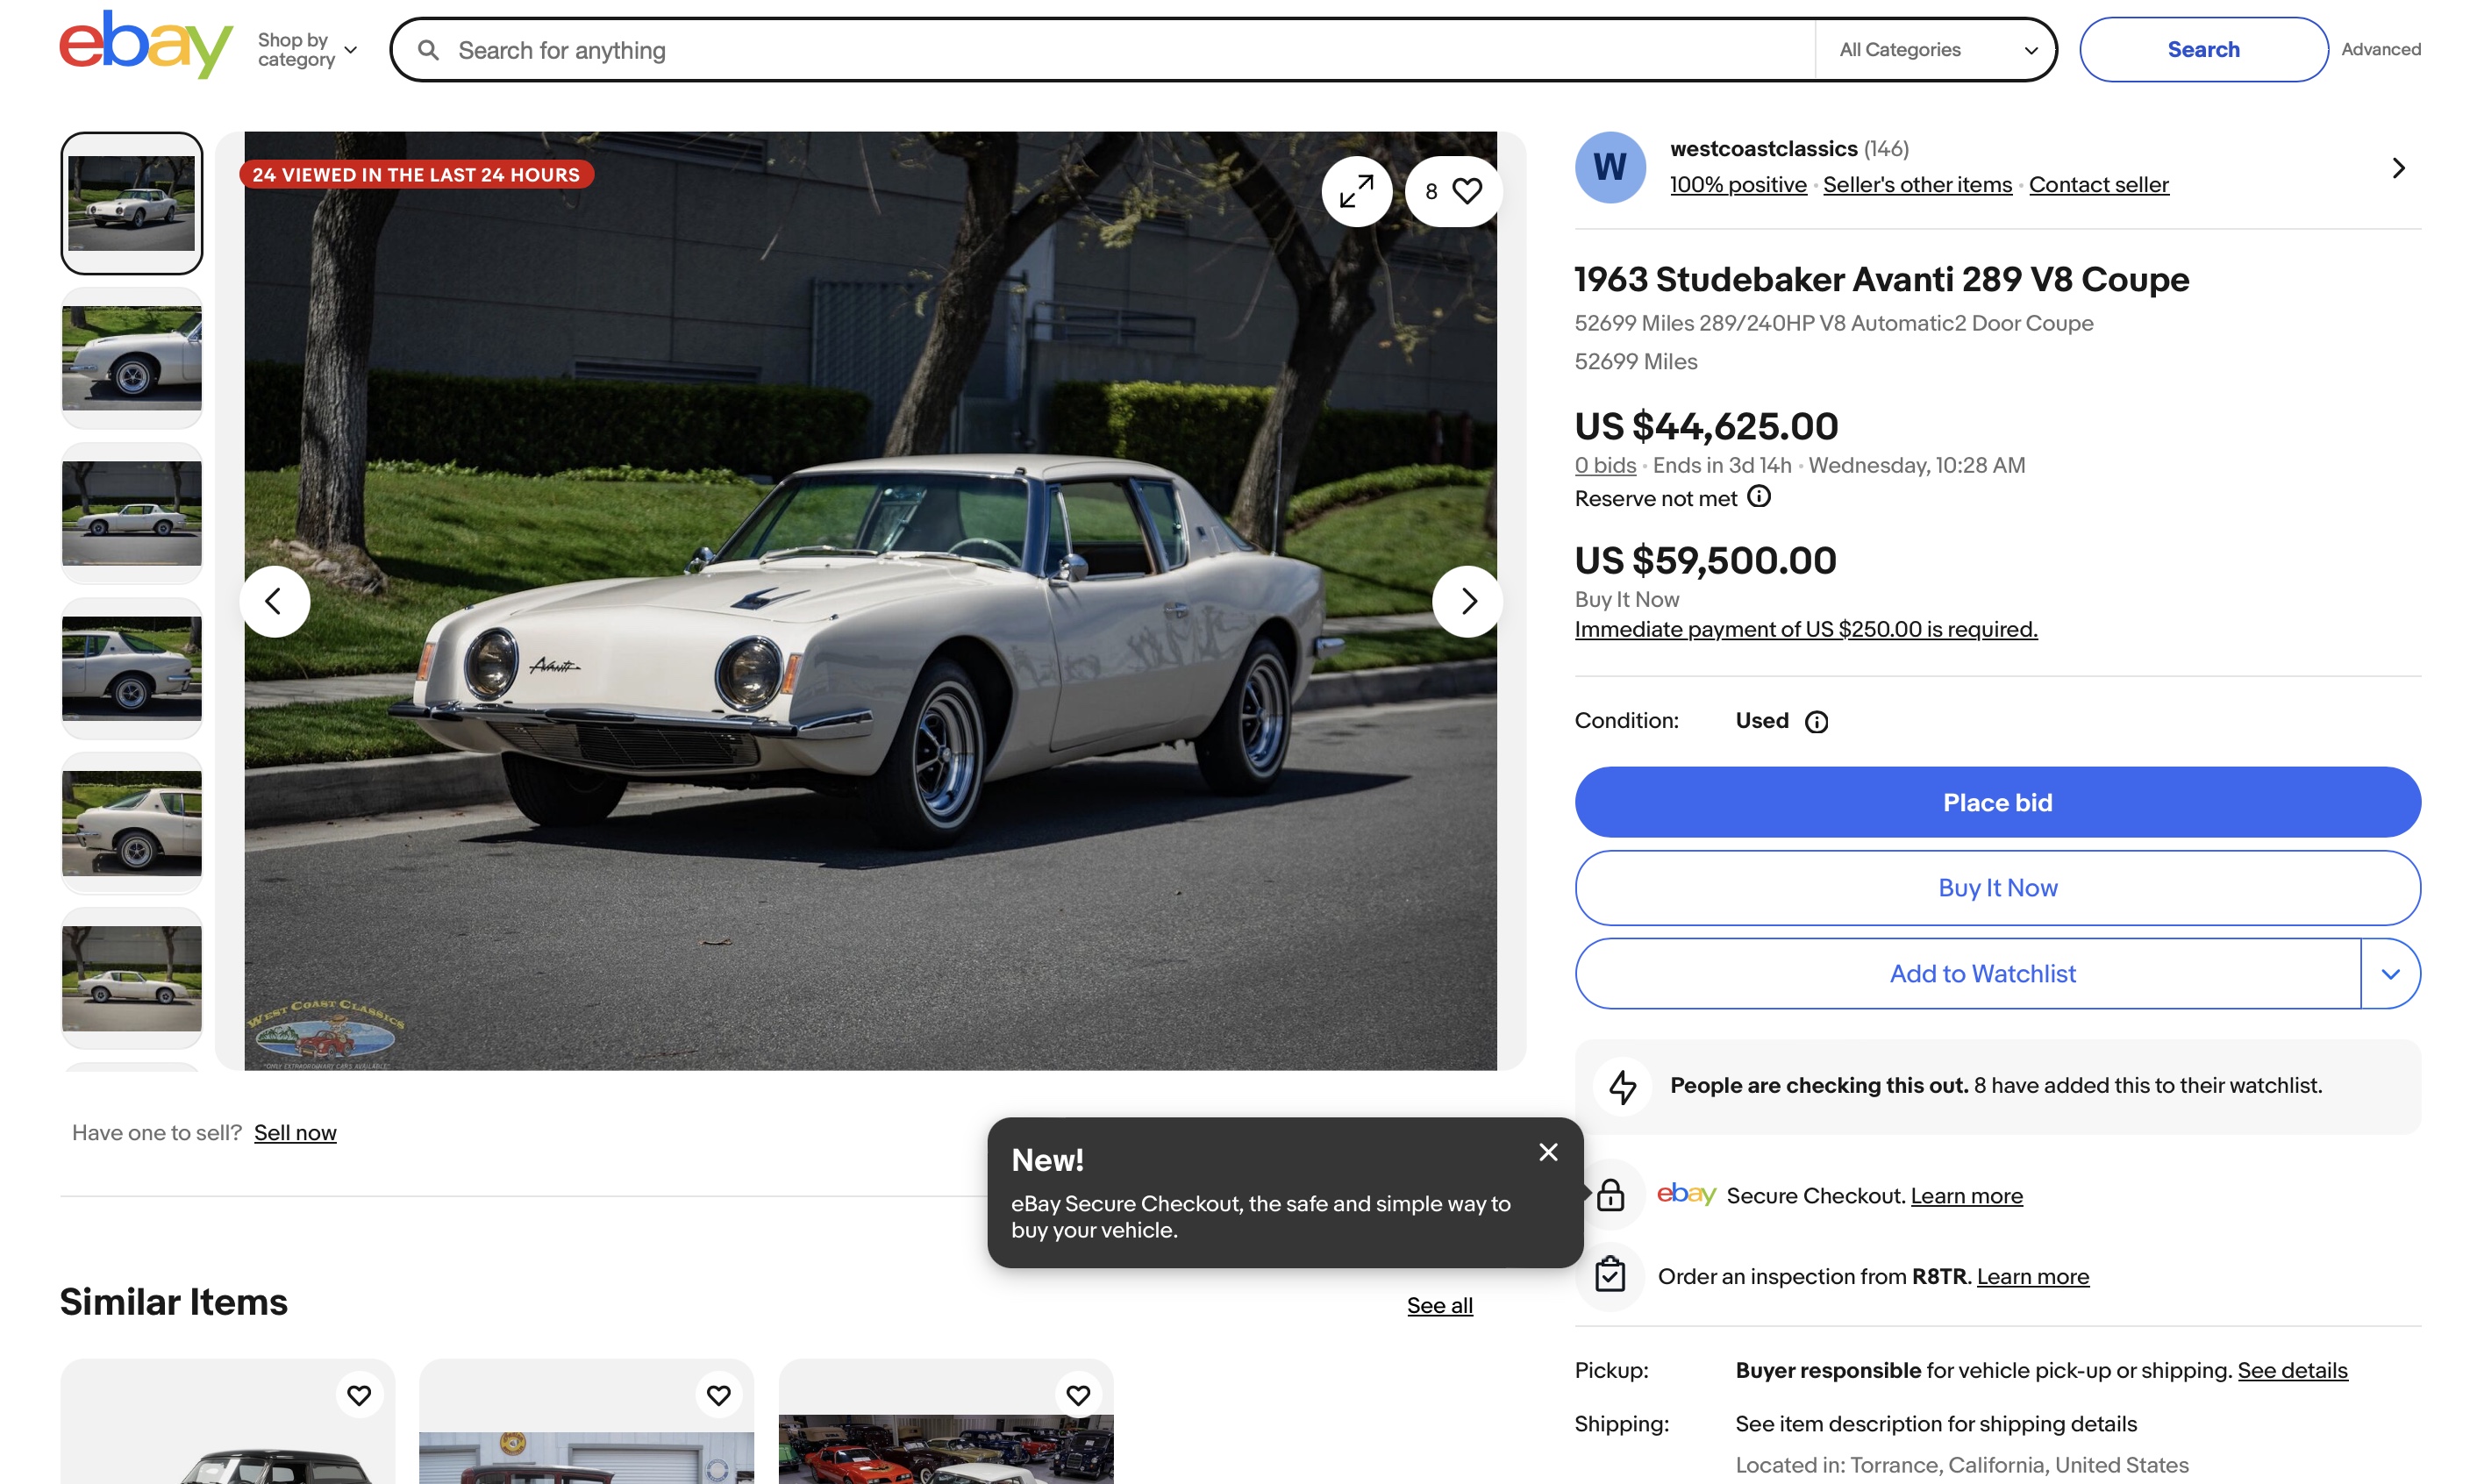Image resolution: width=2477 pixels, height=1484 pixels.
Task: Click the search magnifier icon
Action: [428, 50]
